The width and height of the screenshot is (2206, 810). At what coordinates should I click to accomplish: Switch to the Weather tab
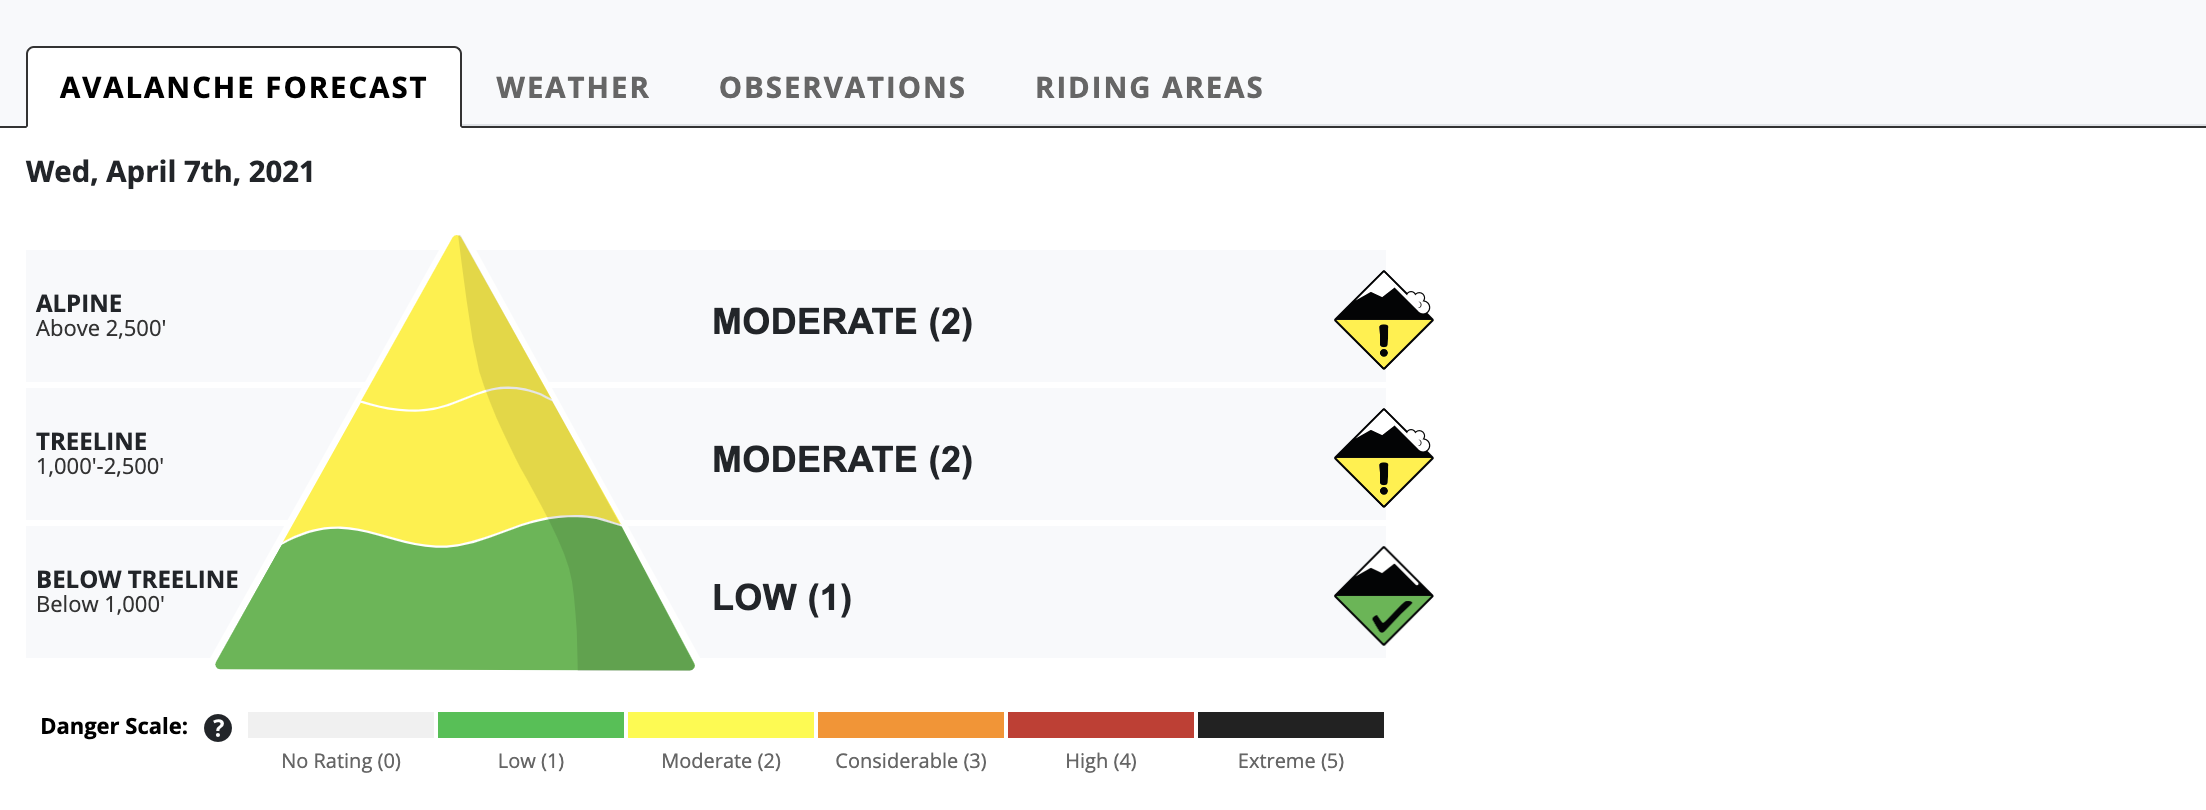(573, 88)
